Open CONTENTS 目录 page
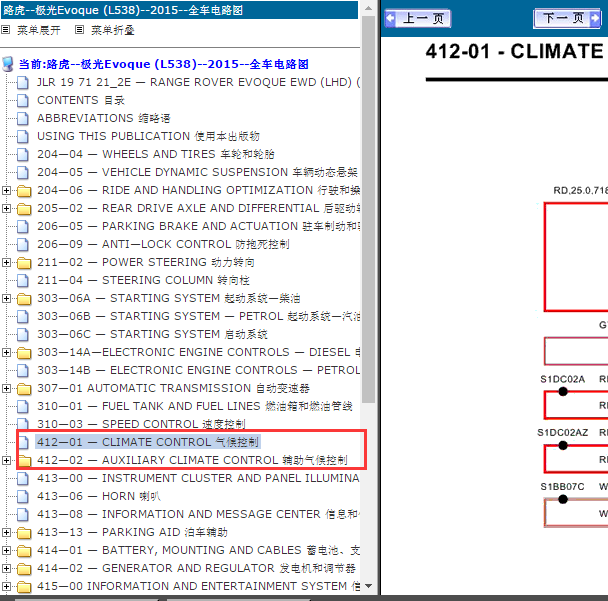 [x=81, y=100]
